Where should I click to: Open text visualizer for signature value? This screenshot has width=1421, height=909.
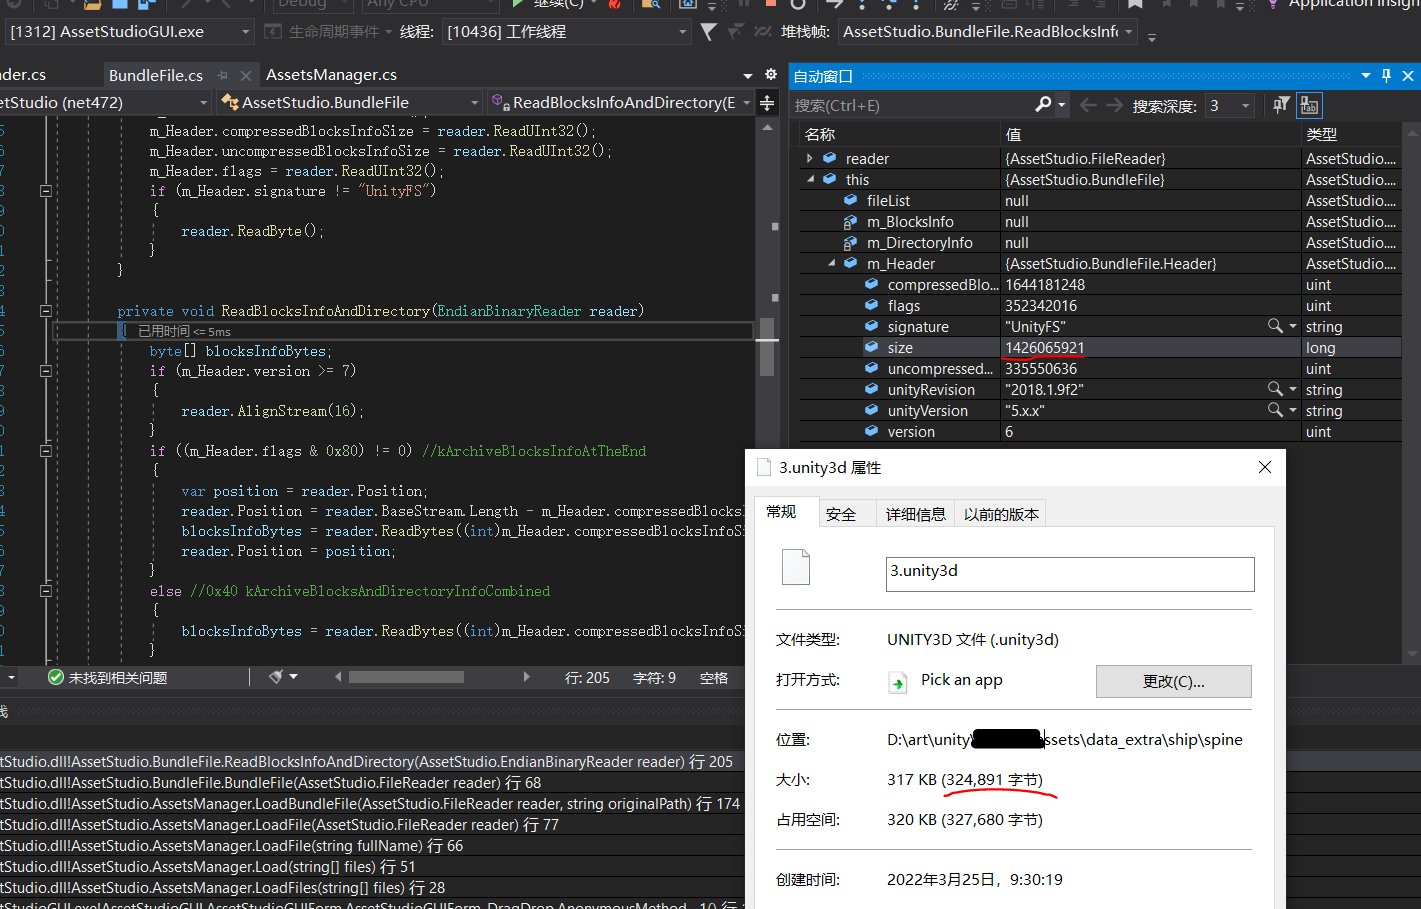click(1275, 326)
